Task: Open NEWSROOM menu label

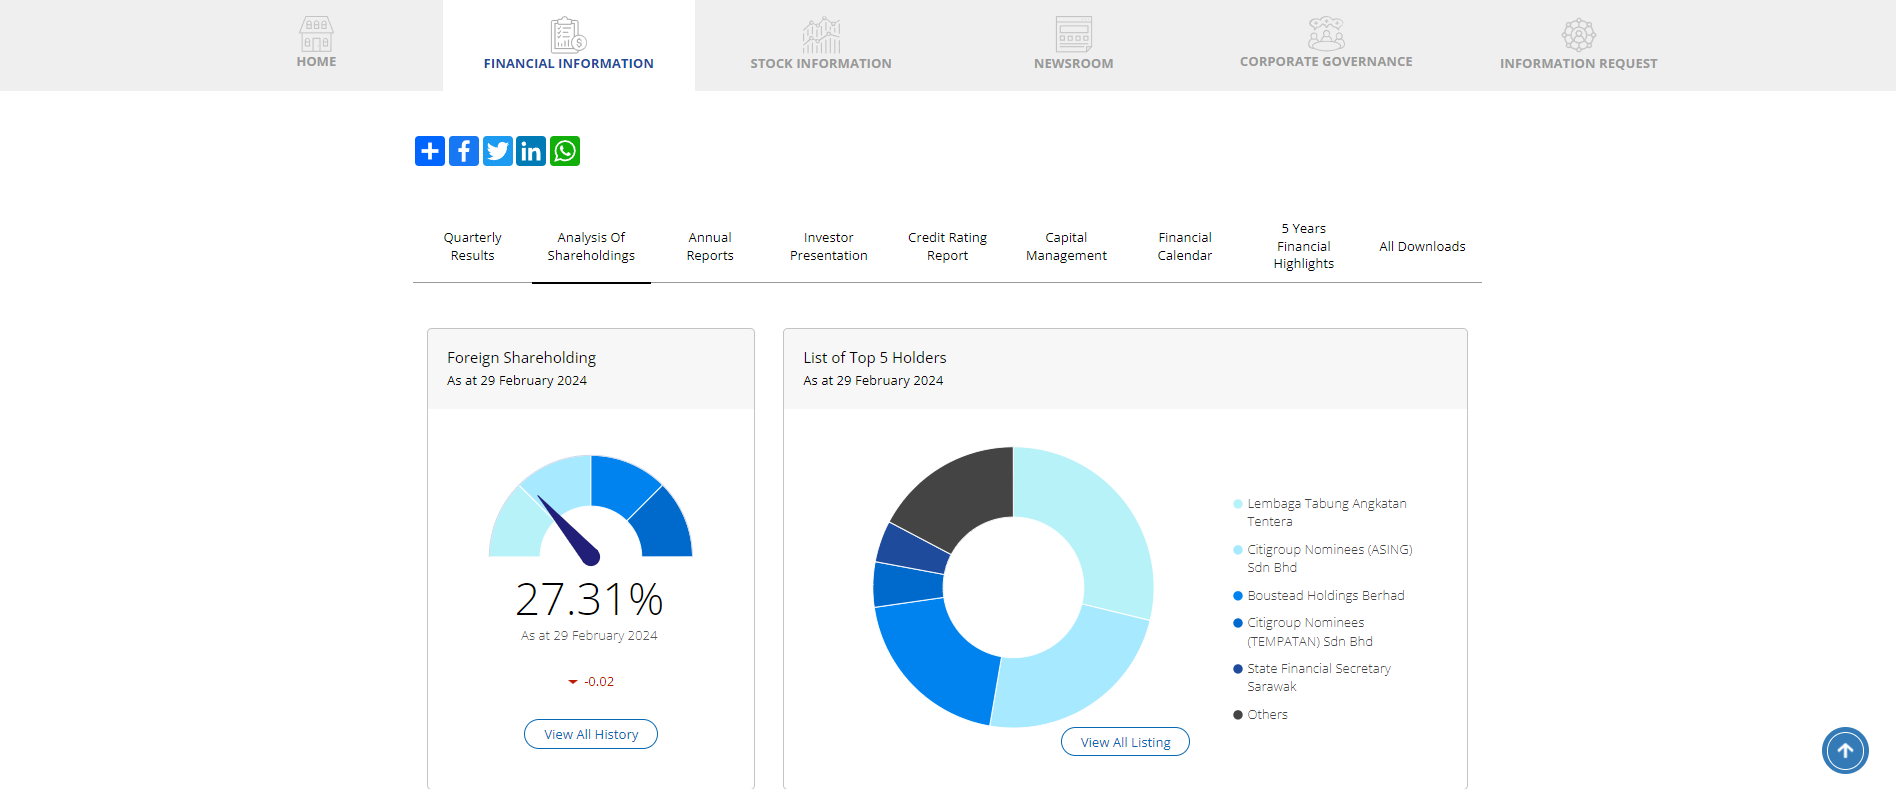Action: point(1074,64)
